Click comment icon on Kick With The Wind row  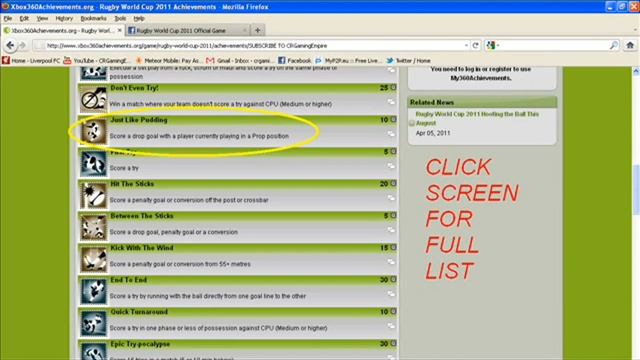pos(391,262)
